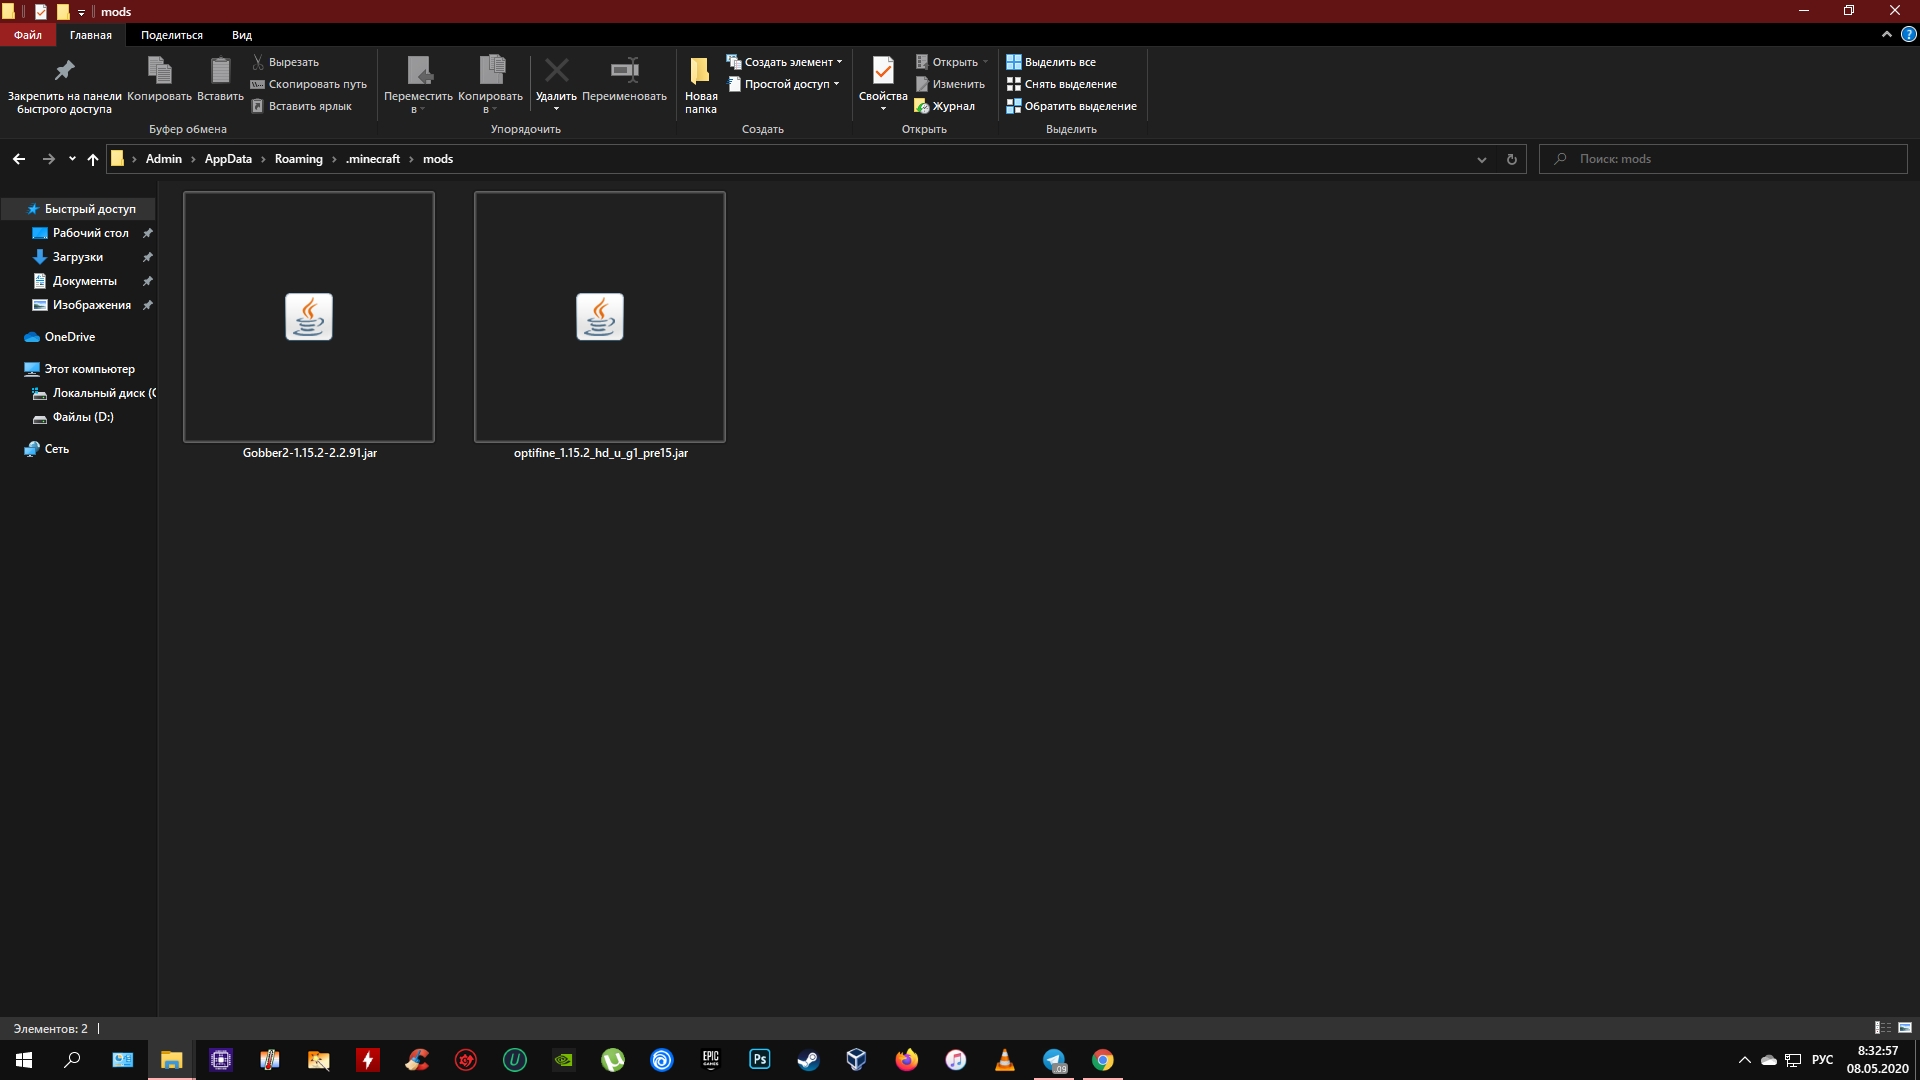Switch to the Главная ribbon tab
The width and height of the screenshot is (1920, 1080).
point(91,35)
